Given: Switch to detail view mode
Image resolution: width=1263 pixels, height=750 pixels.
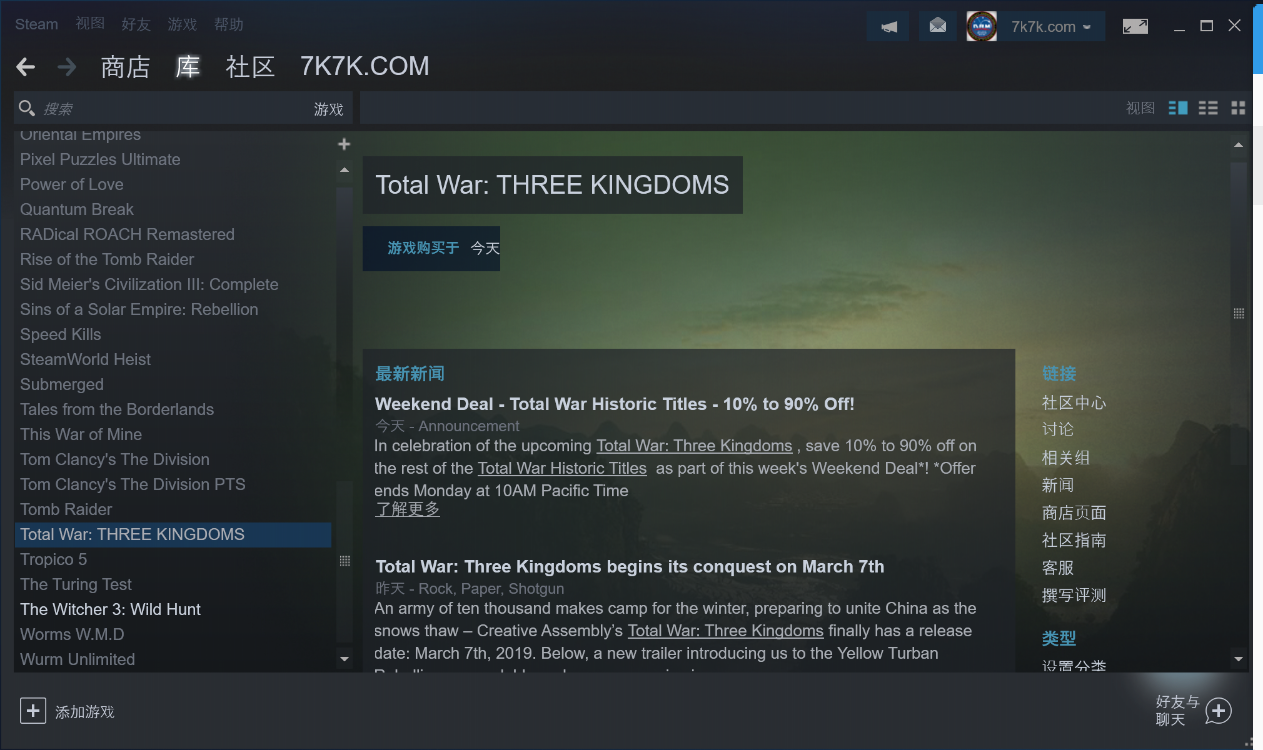Looking at the screenshot, I should click(1178, 108).
